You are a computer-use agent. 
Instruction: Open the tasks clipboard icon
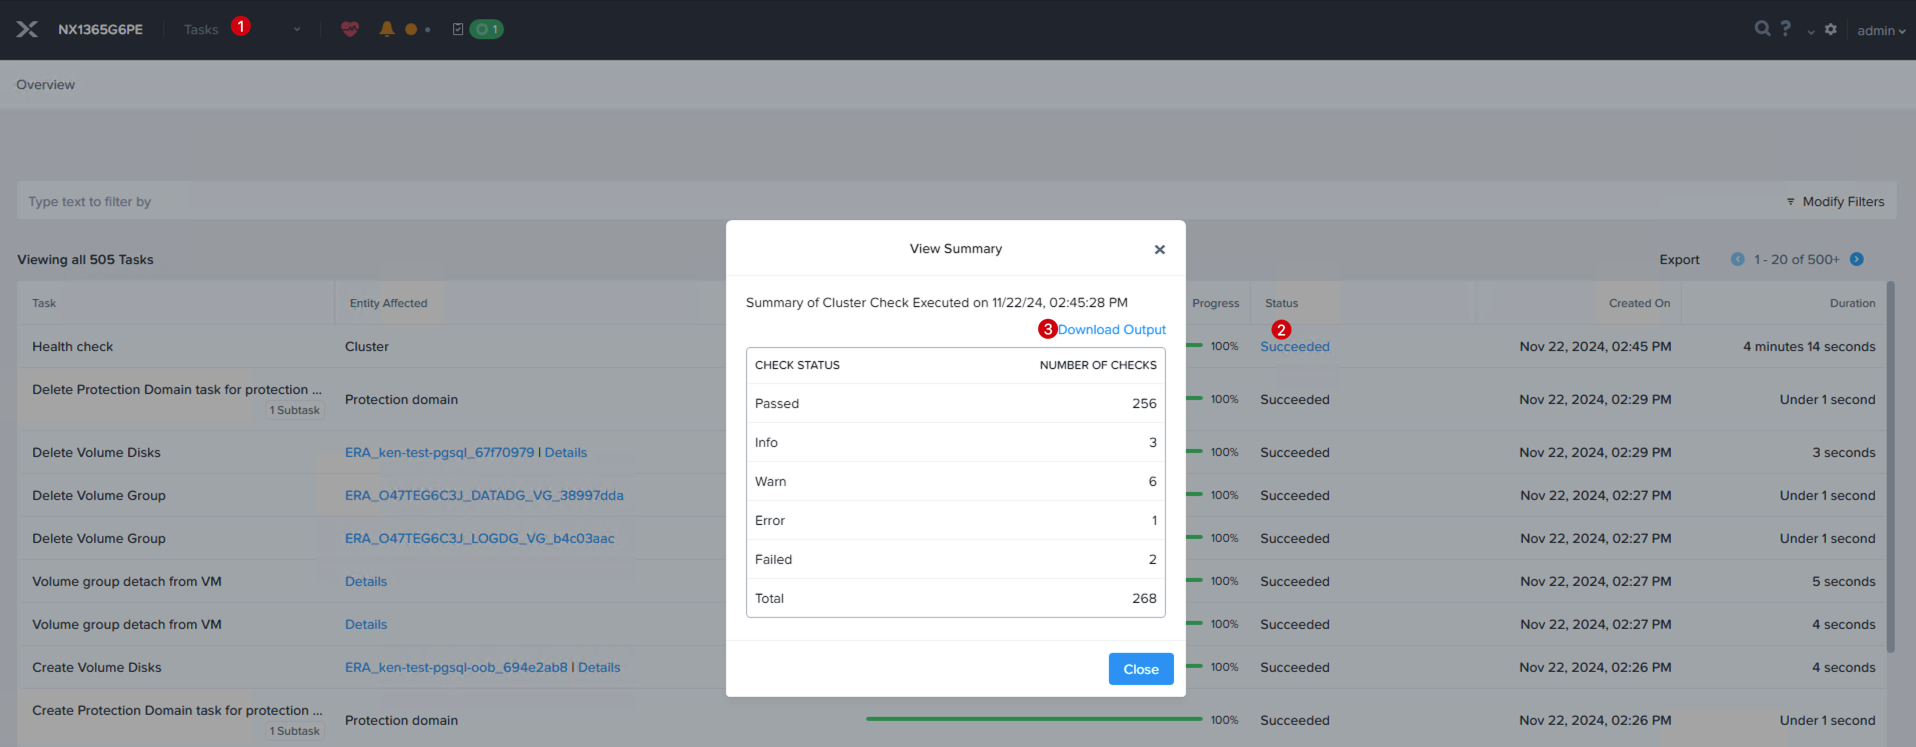[x=458, y=29]
